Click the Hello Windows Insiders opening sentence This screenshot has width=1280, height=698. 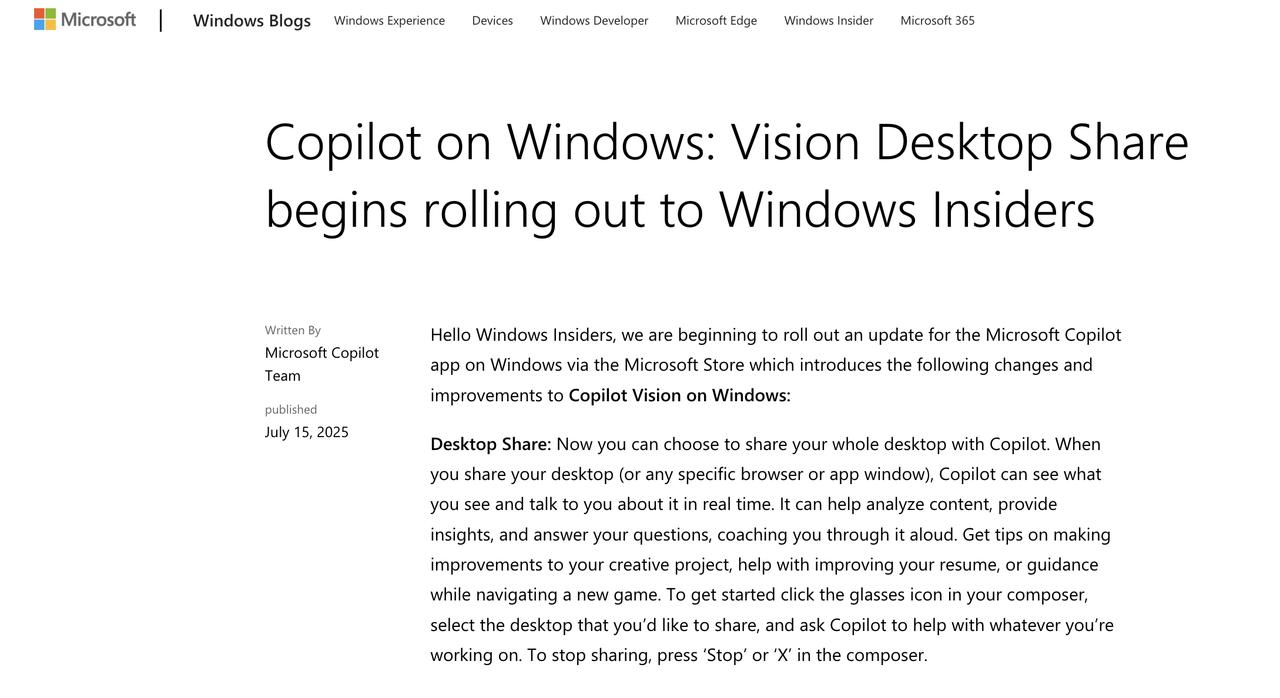pos(776,364)
